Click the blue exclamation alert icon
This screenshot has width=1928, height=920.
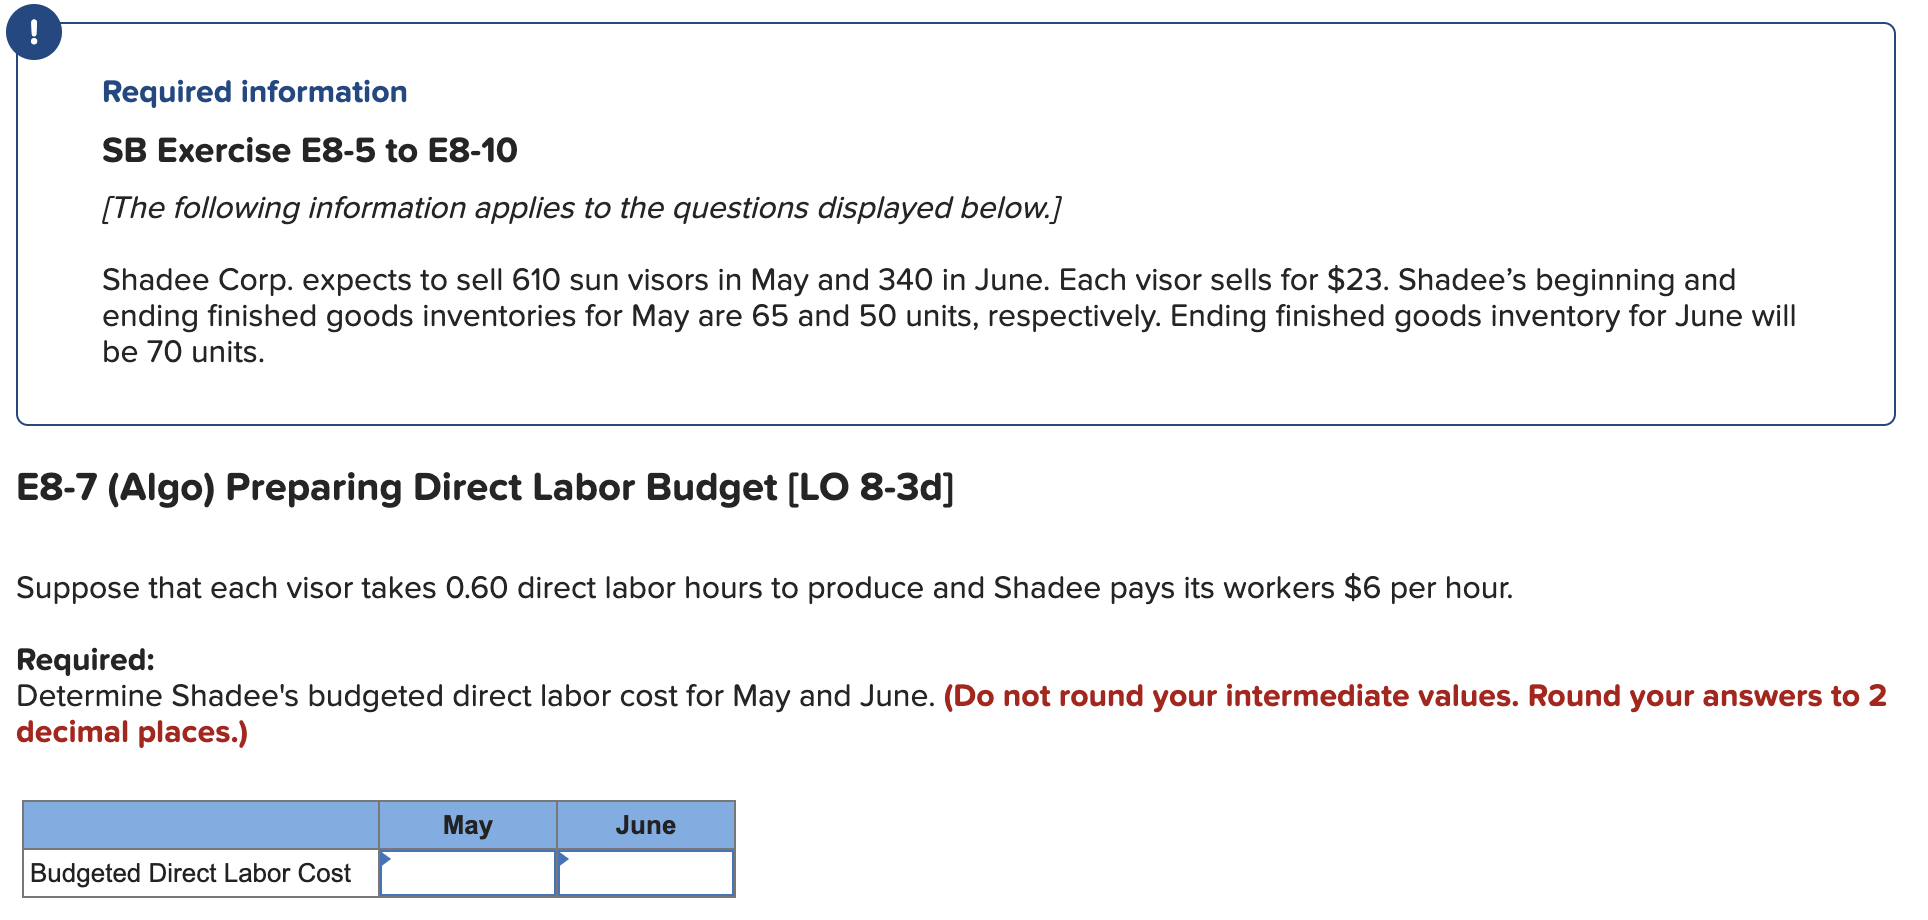[36, 31]
